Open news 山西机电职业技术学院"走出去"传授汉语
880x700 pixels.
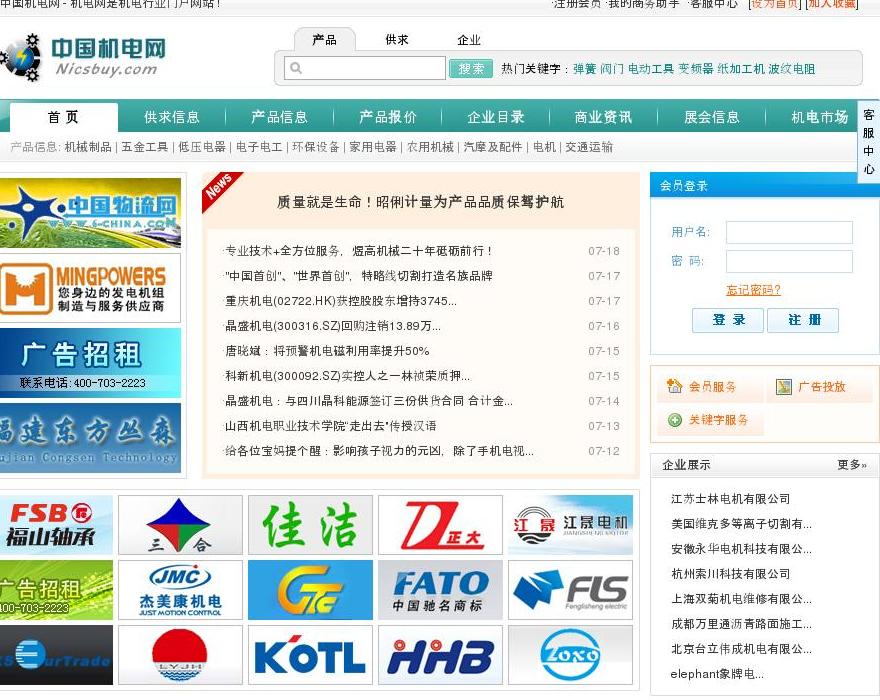pos(331,426)
